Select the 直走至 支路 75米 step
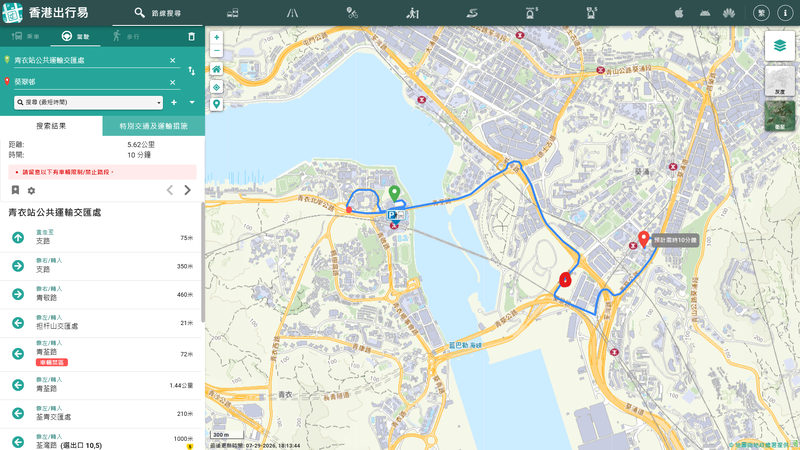Screen dimensions: 800x450 point(101,237)
